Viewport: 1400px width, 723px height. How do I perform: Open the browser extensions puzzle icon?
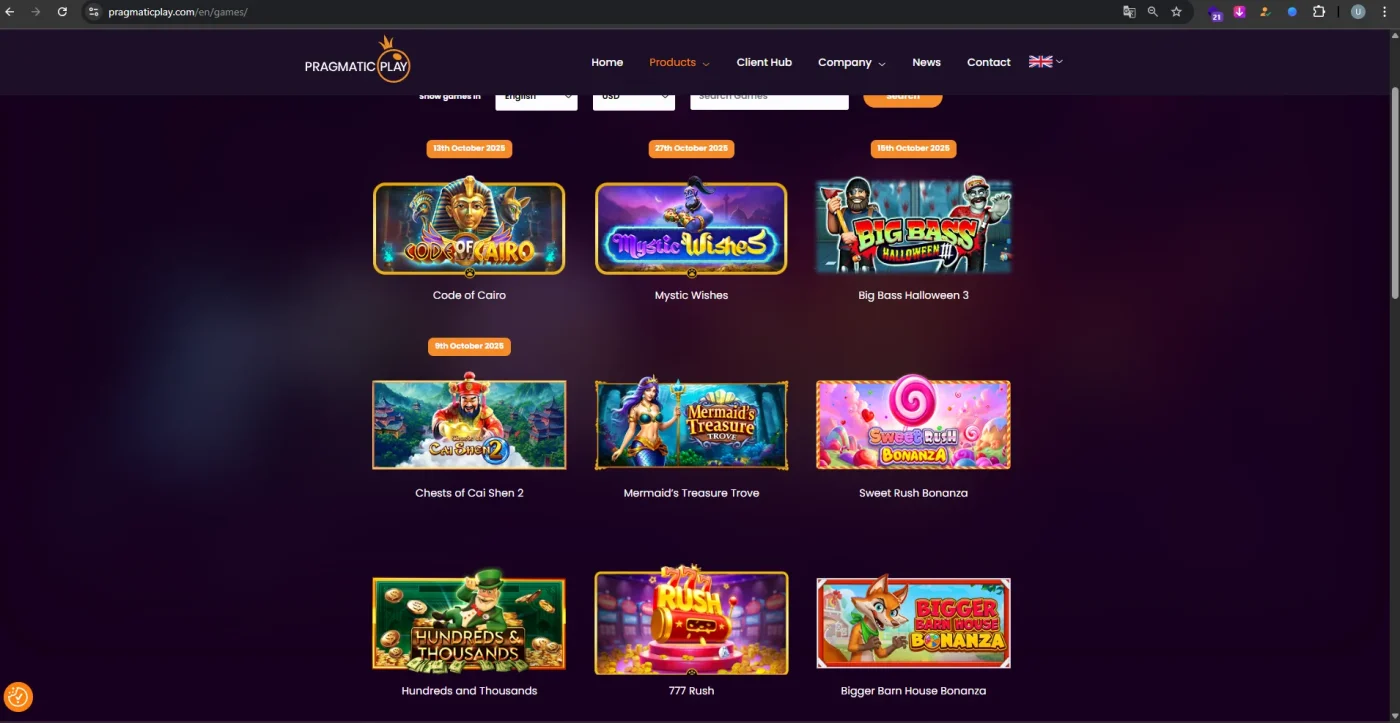coord(1318,12)
